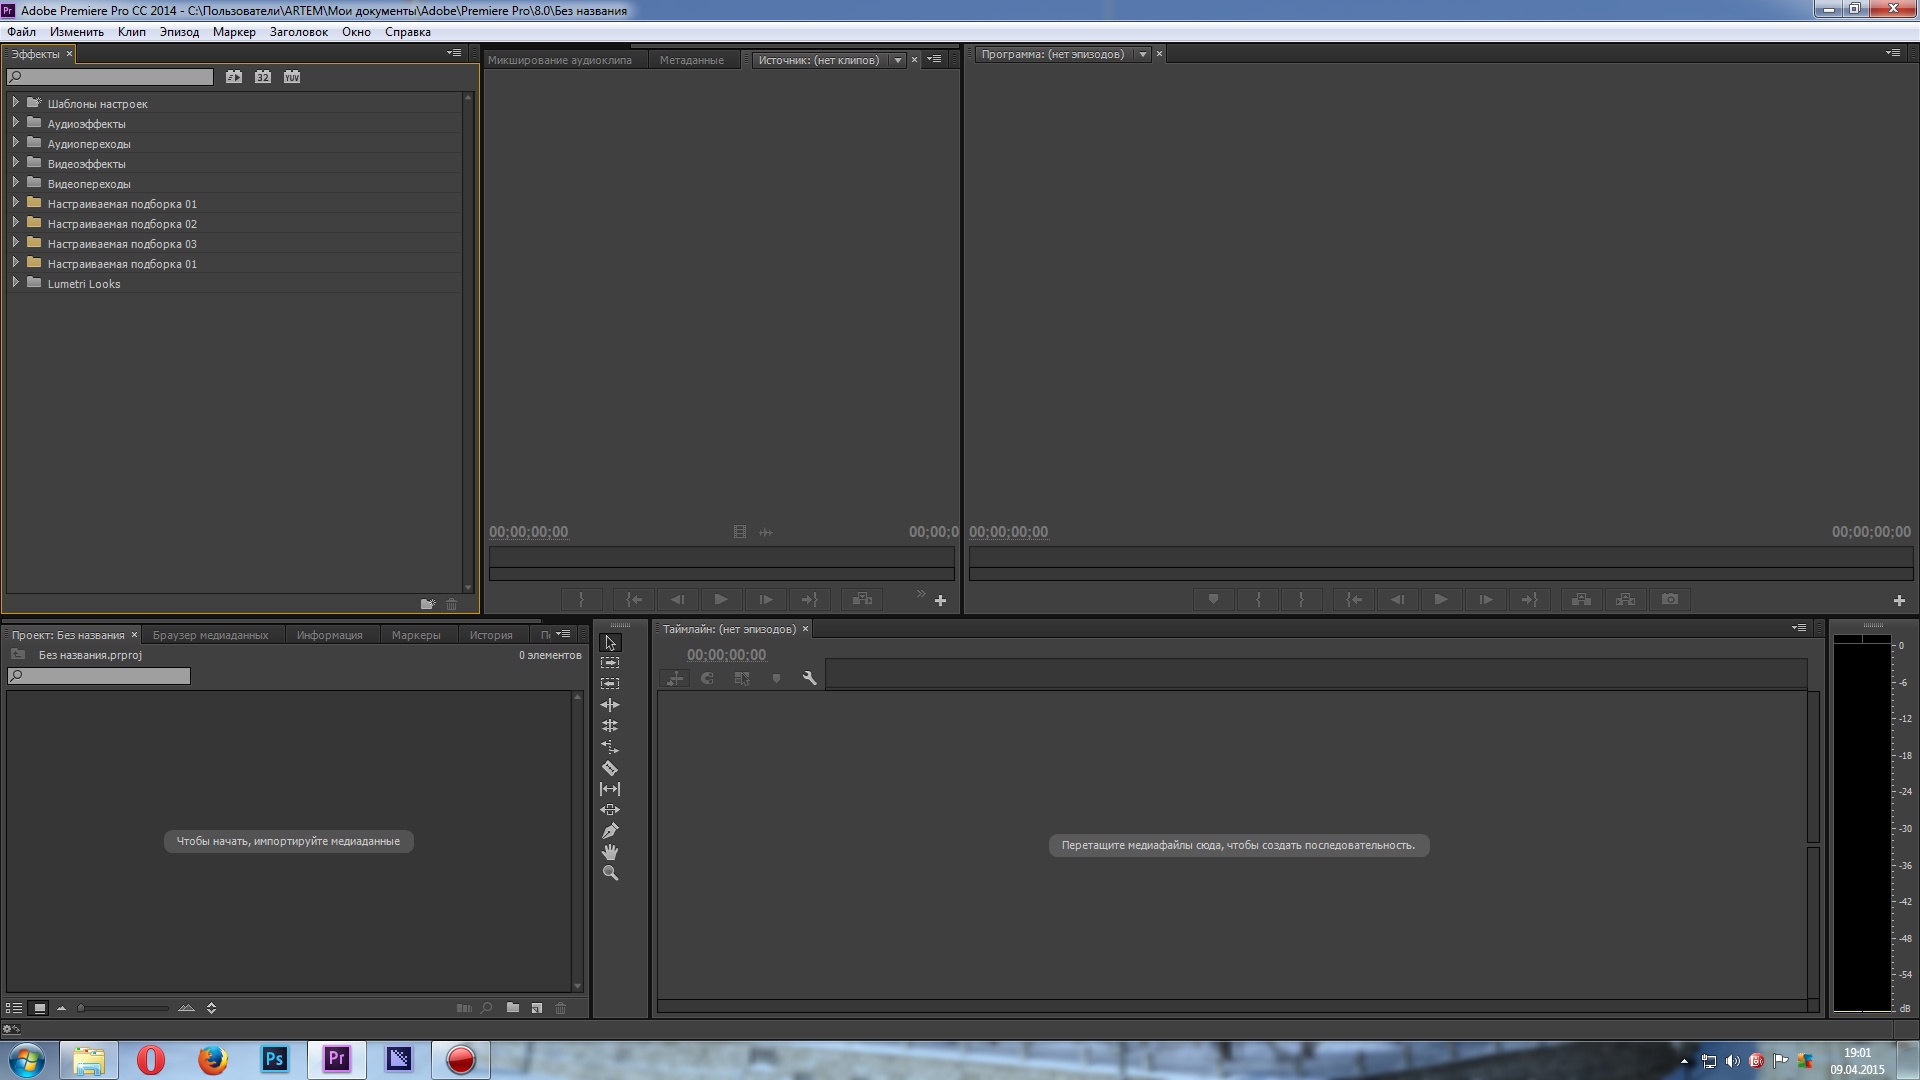Open the Маркеры tab

click(416, 635)
